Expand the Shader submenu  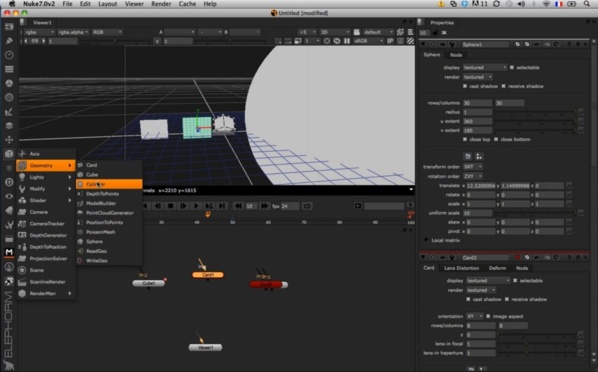pyautogui.click(x=46, y=200)
